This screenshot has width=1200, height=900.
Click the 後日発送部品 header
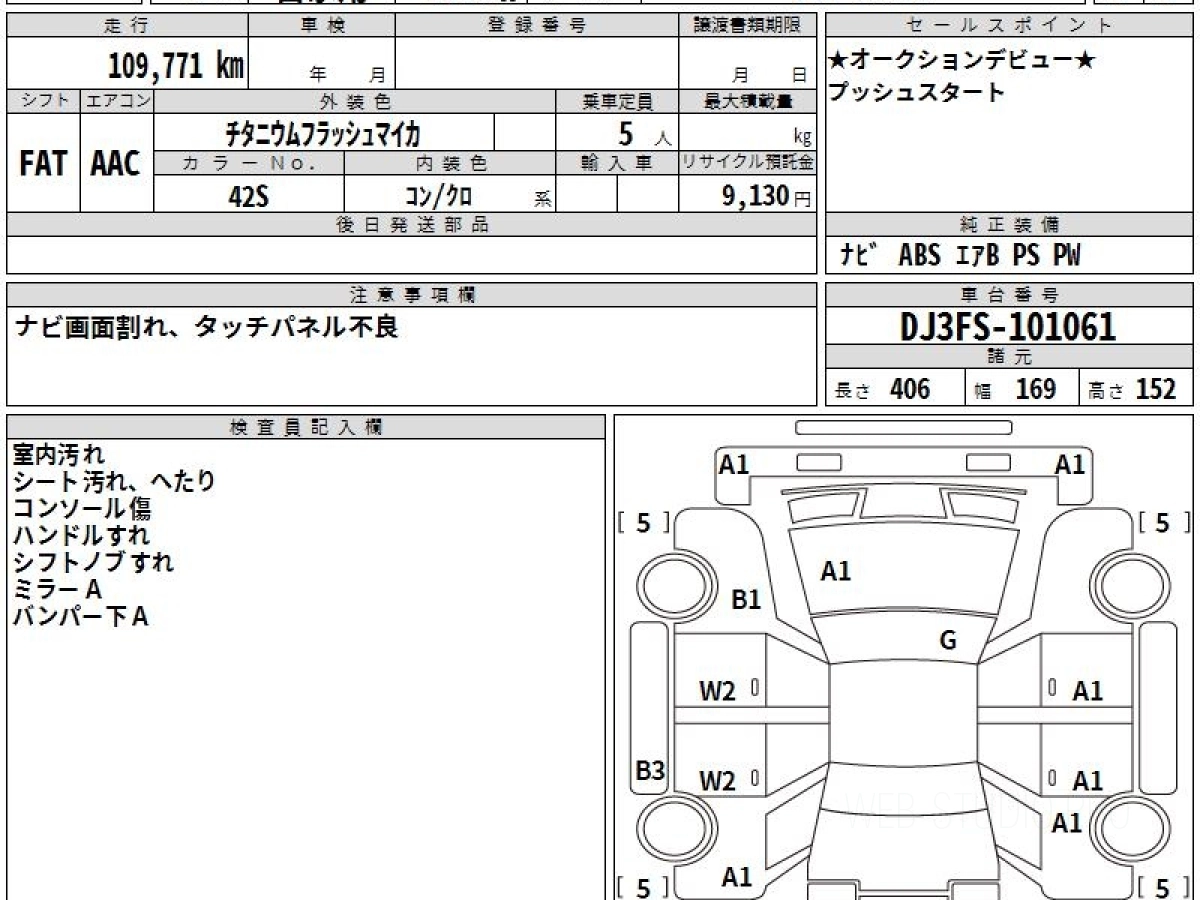[411, 225]
